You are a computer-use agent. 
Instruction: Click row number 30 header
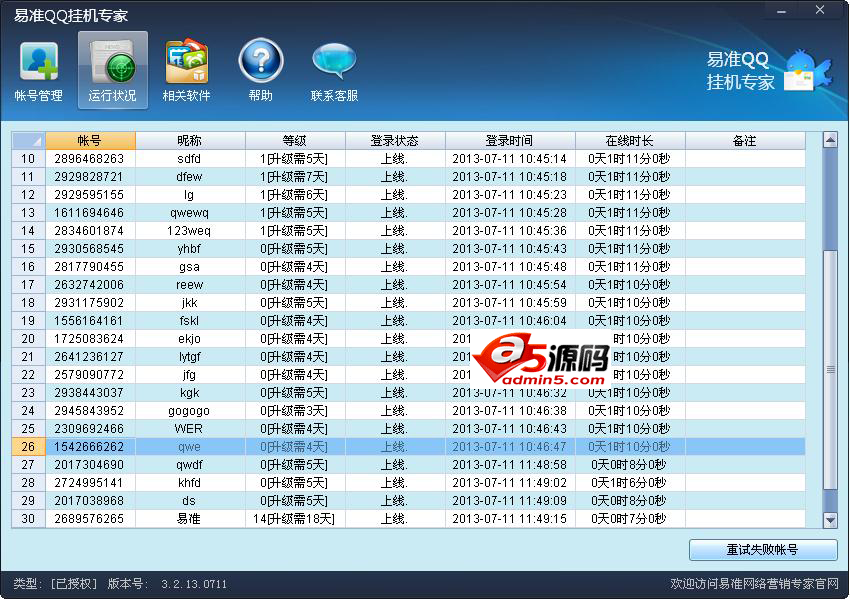28,519
